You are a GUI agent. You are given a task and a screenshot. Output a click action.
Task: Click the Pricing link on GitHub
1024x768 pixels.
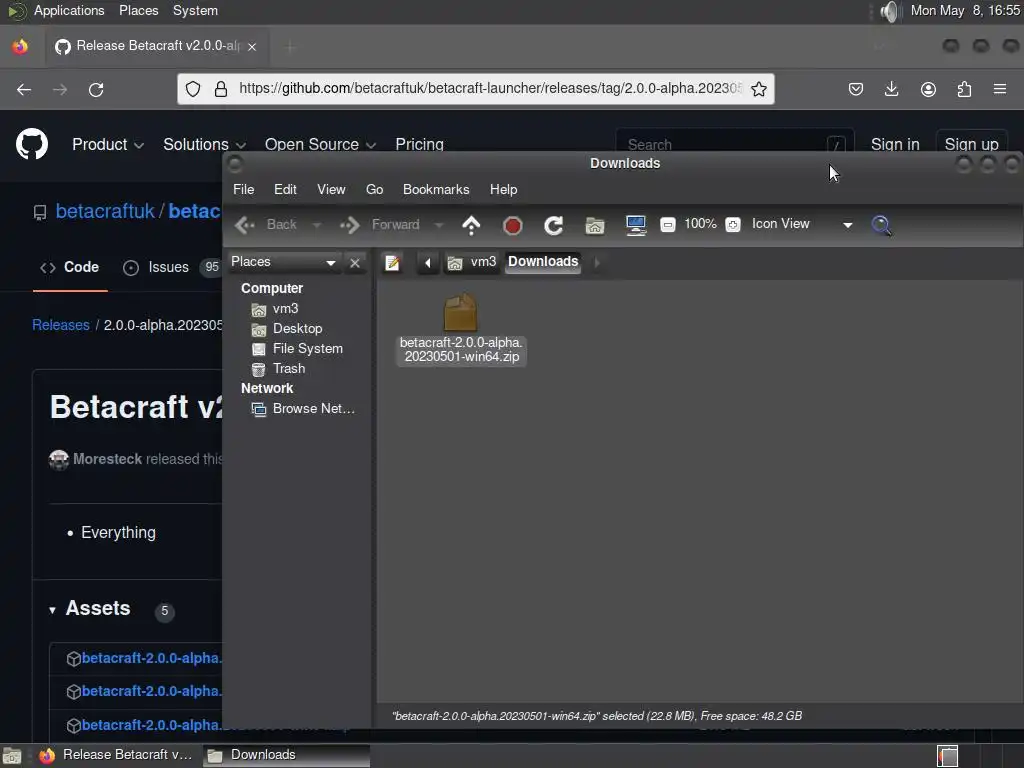419,144
